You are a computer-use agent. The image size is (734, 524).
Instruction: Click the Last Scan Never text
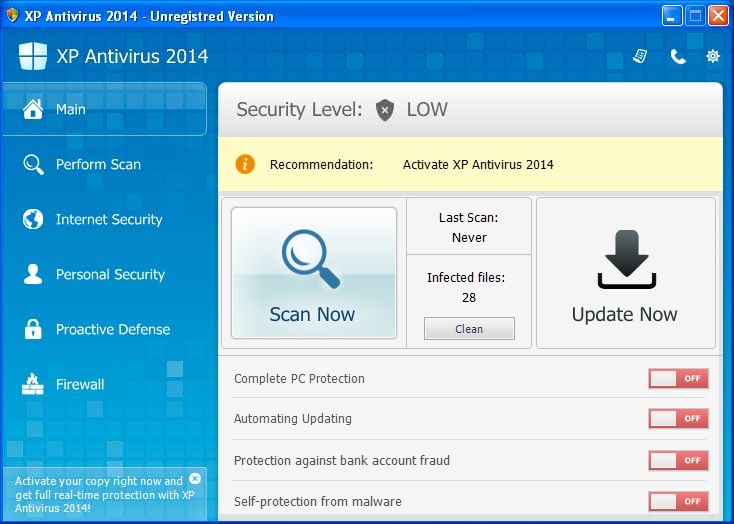[x=469, y=228]
